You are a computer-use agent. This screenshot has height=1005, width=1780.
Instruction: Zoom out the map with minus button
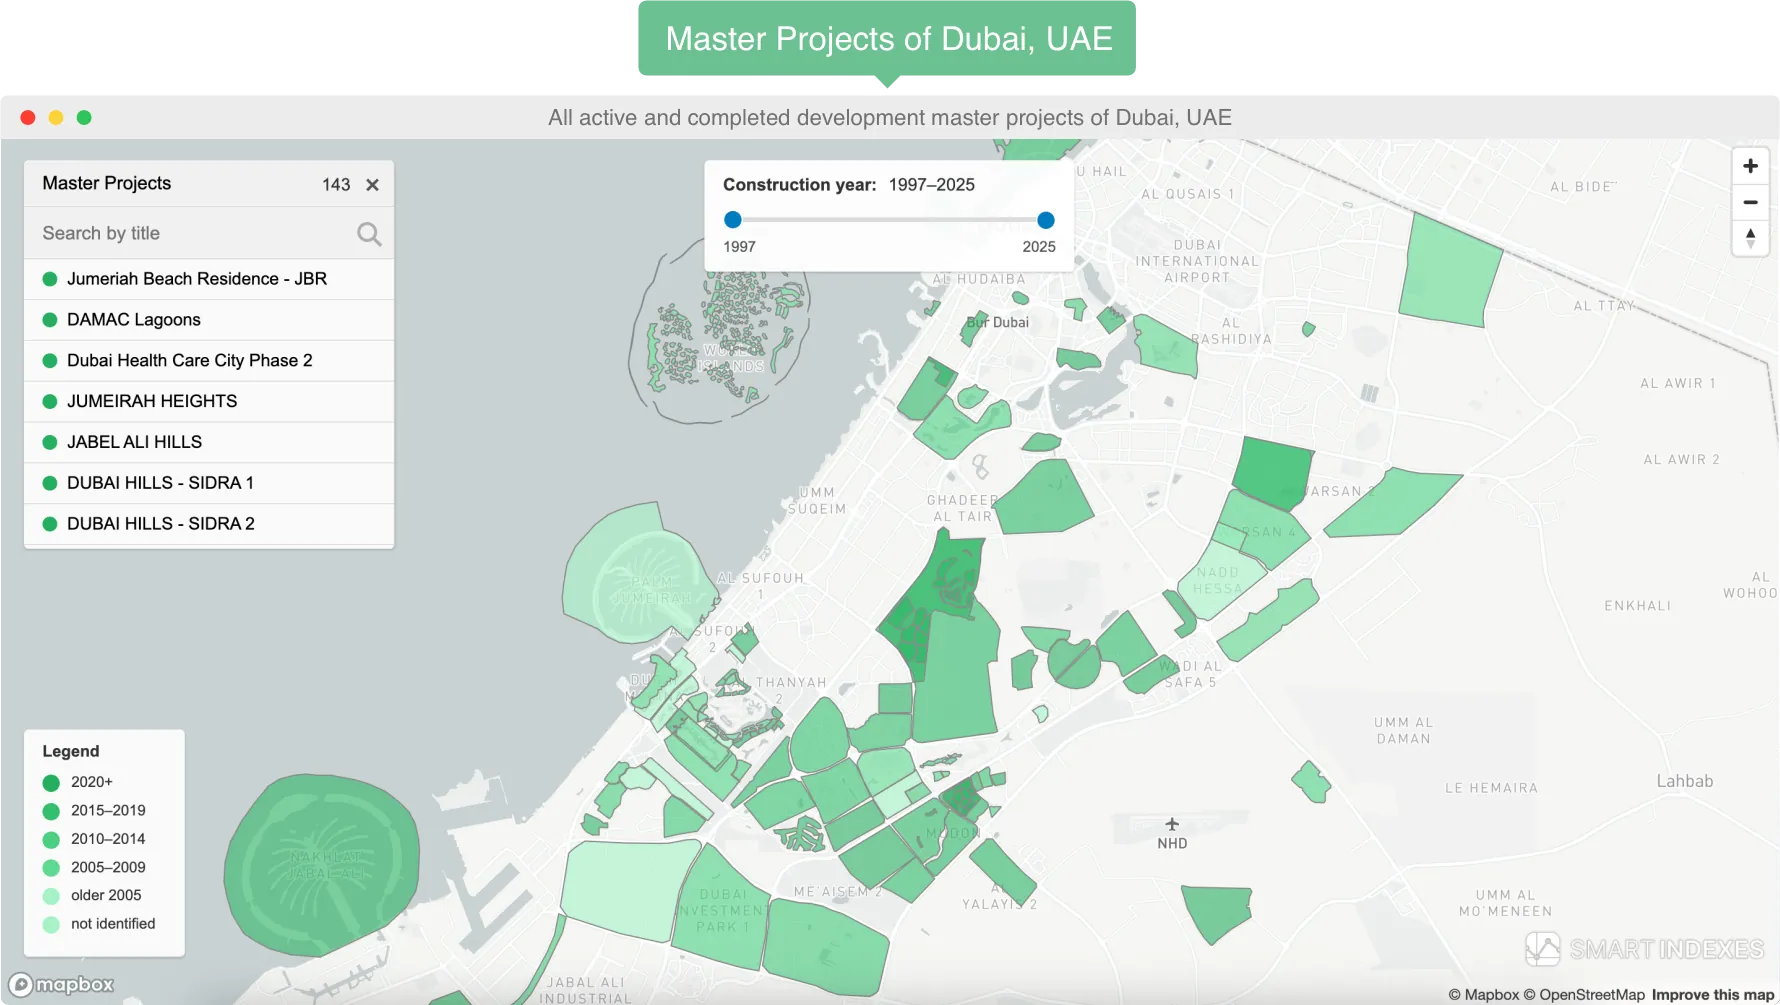coord(1750,202)
